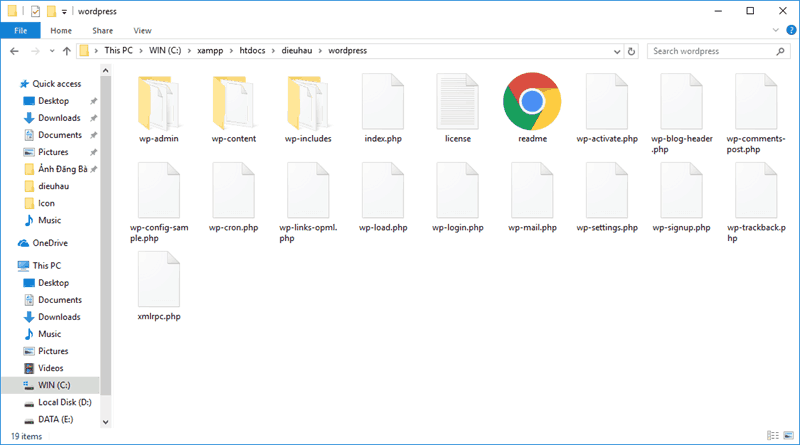This screenshot has height=445, width=800.
Task: Open the wp-includes folder
Action: (308, 102)
